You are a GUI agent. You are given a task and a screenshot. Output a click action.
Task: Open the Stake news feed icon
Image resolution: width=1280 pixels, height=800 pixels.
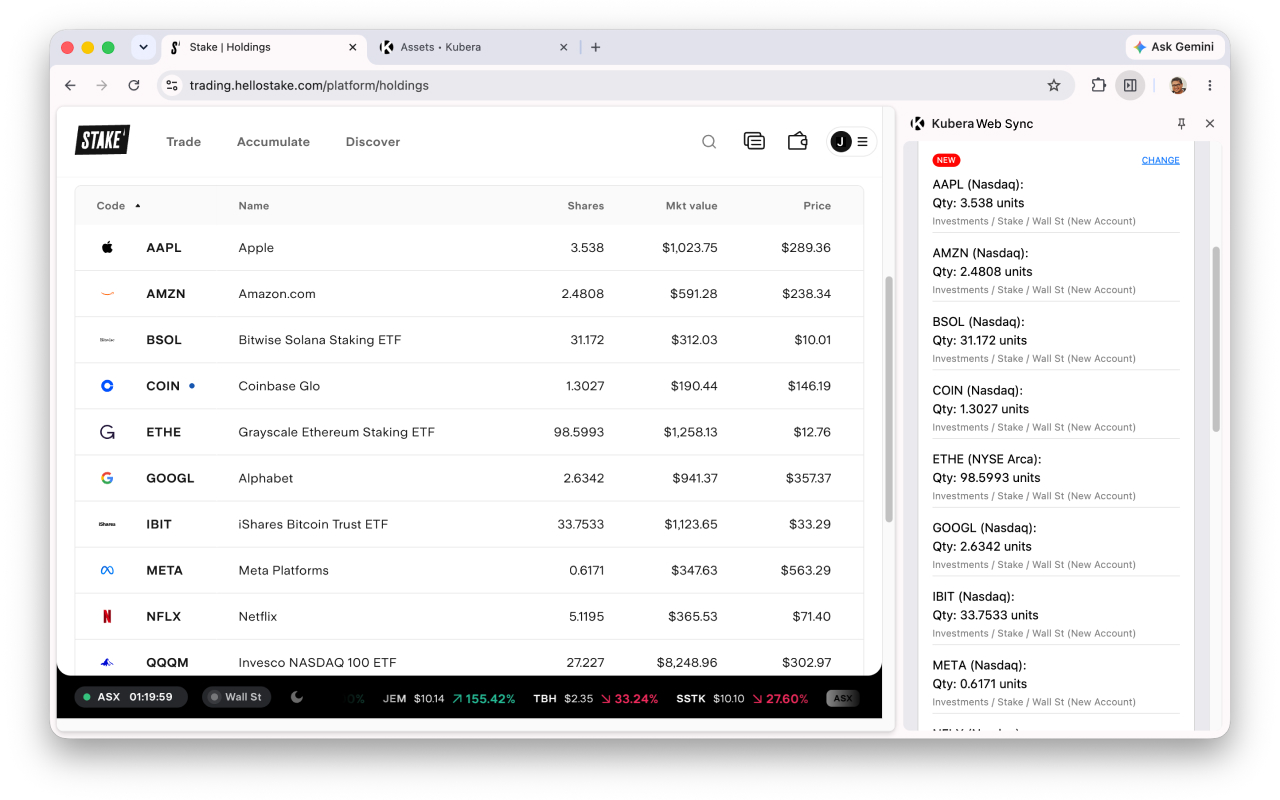(x=754, y=142)
